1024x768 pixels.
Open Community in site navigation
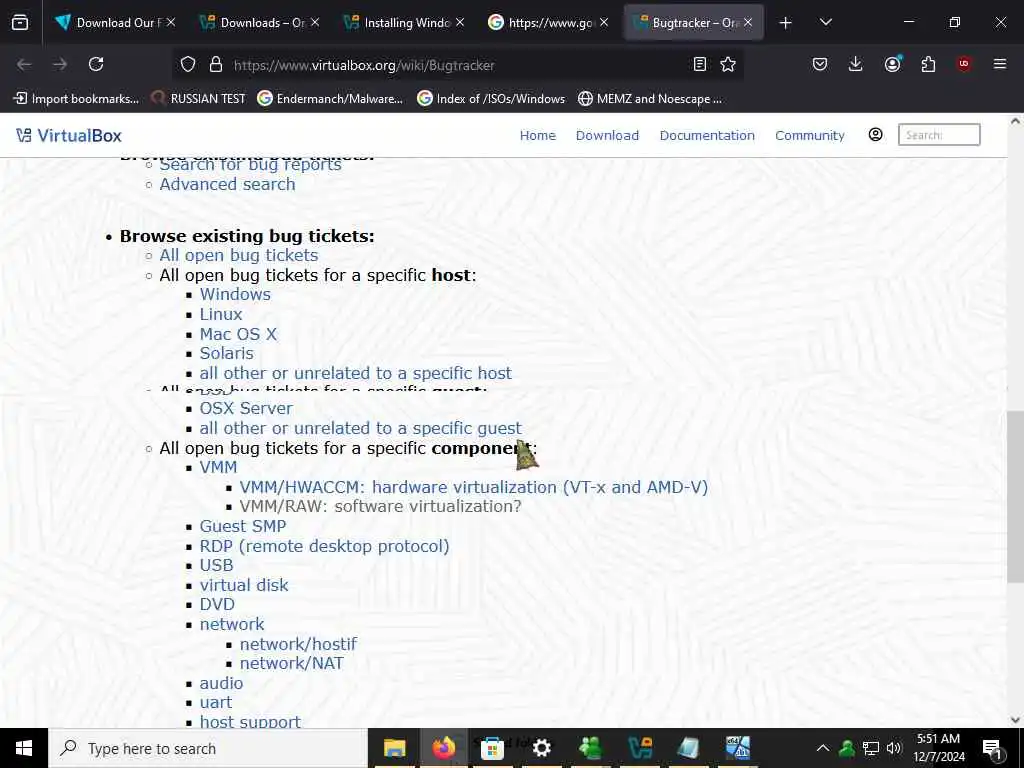tap(810, 135)
